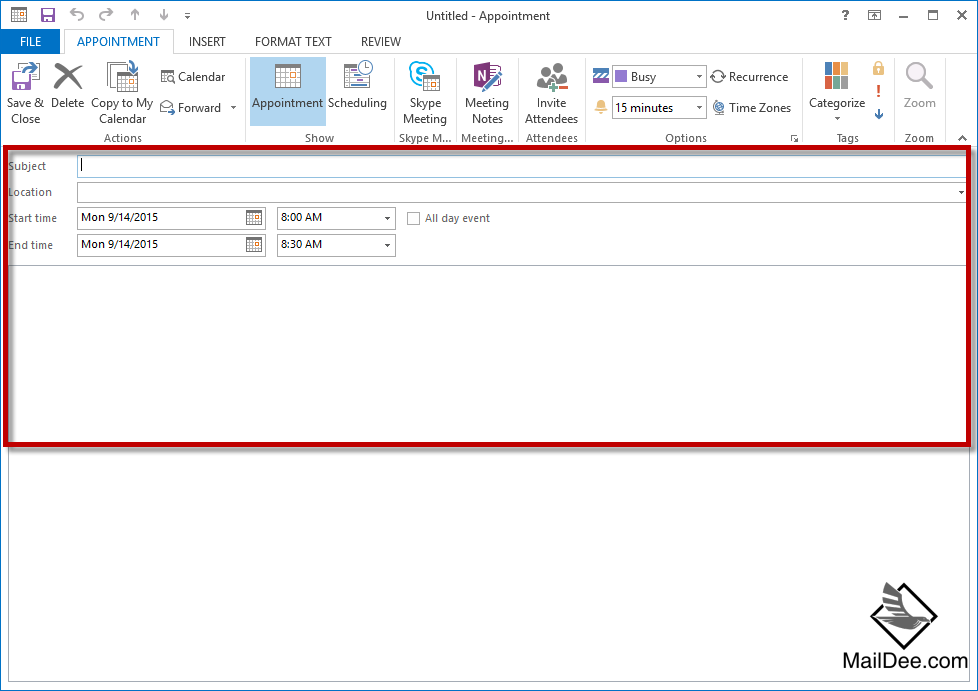Click End time date field
This screenshot has width=978, height=691.
161,244
